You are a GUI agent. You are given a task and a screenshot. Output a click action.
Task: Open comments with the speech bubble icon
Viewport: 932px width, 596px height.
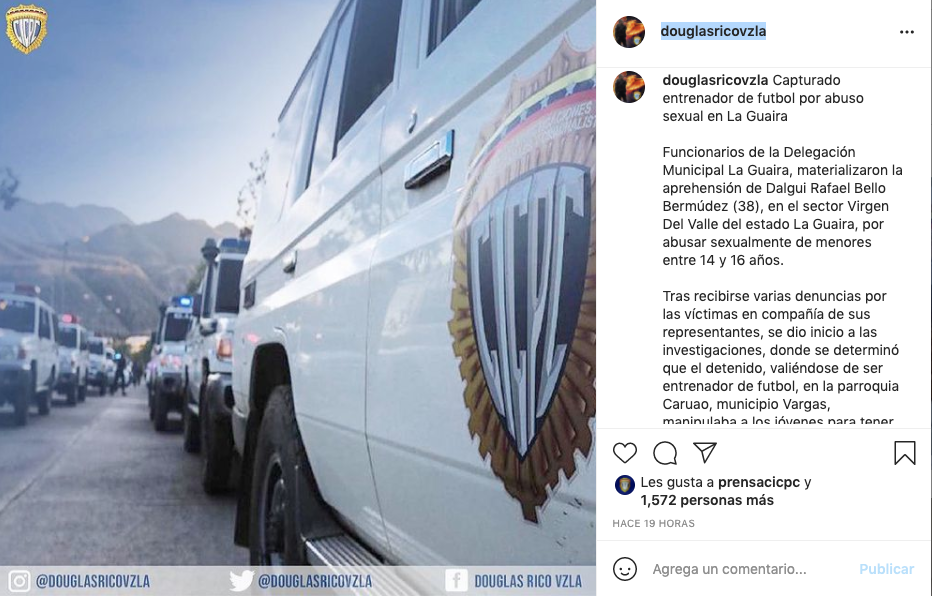[x=665, y=453]
